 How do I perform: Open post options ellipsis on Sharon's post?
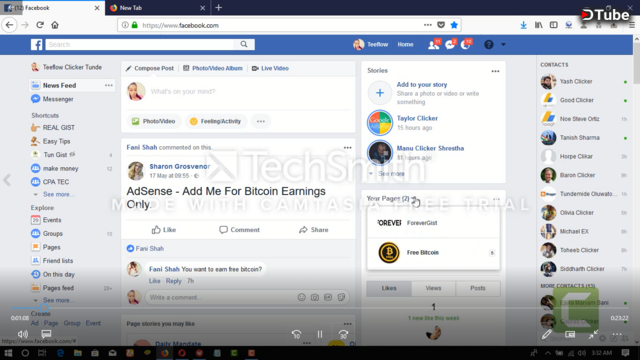[347, 148]
